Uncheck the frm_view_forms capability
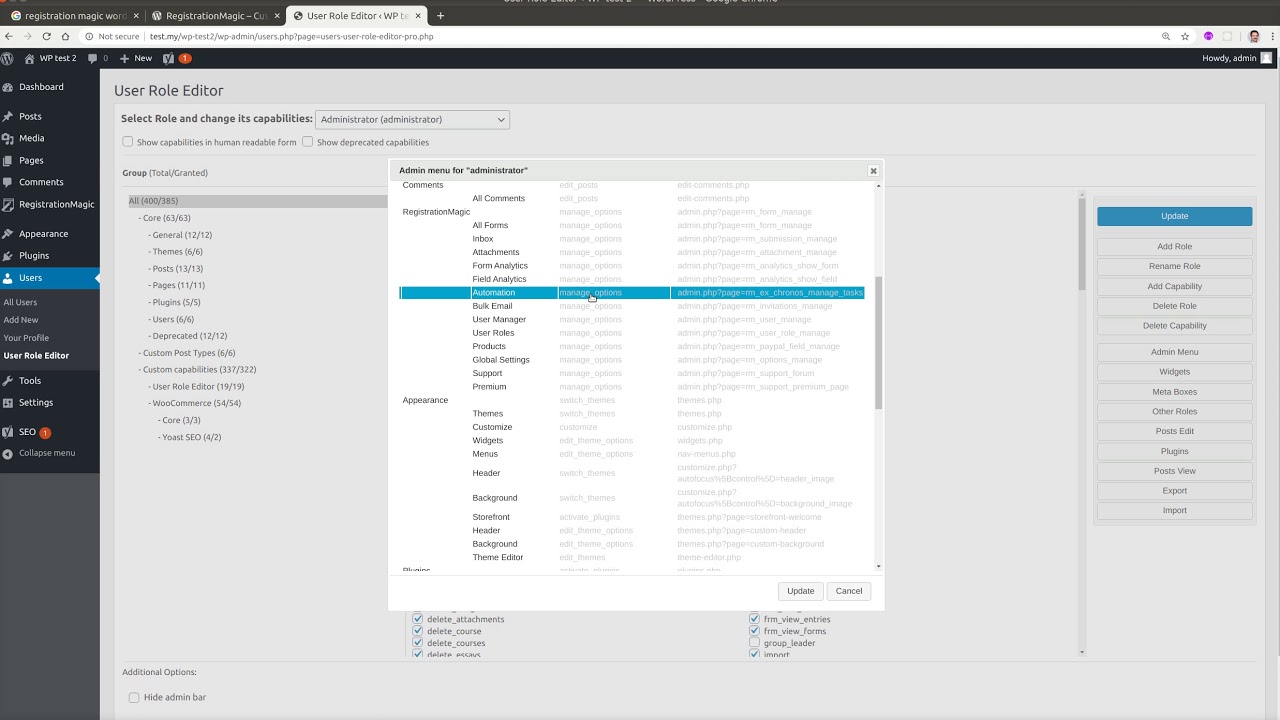 click(755, 631)
